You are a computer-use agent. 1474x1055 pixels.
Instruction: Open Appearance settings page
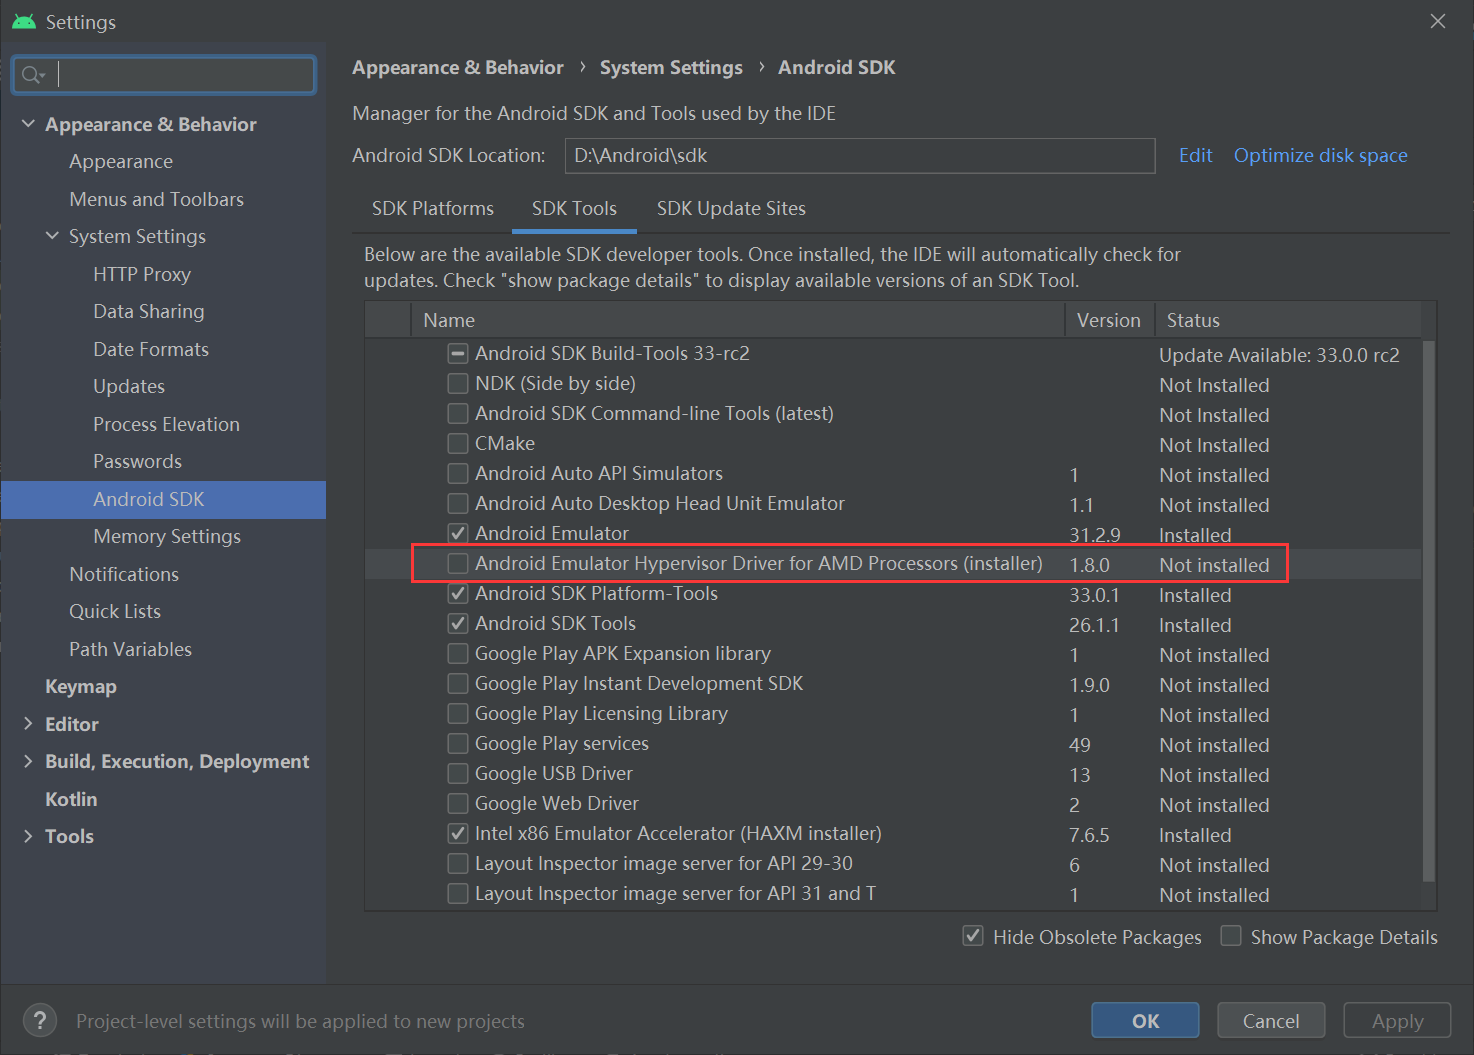121,161
